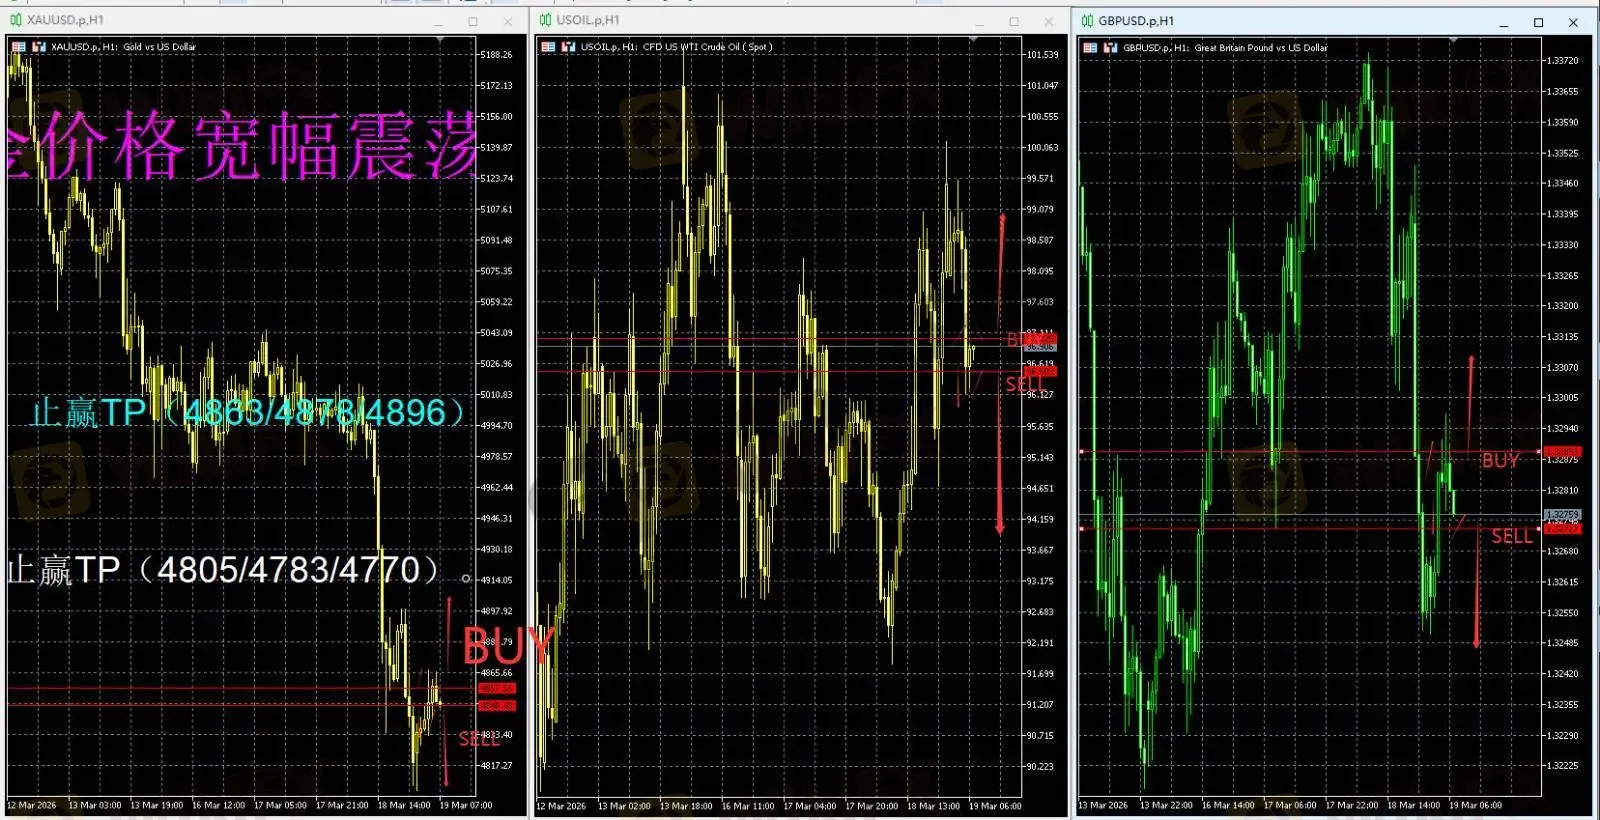Screen dimensions: 1600x820
Task: Click the XAUUSD window candlestick title icon
Action: (15, 20)
